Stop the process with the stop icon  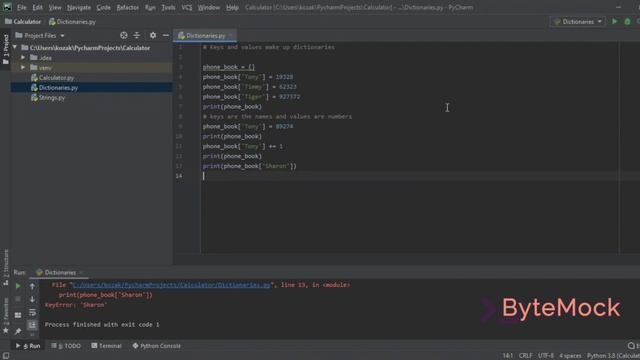click(x=18, y=299)
